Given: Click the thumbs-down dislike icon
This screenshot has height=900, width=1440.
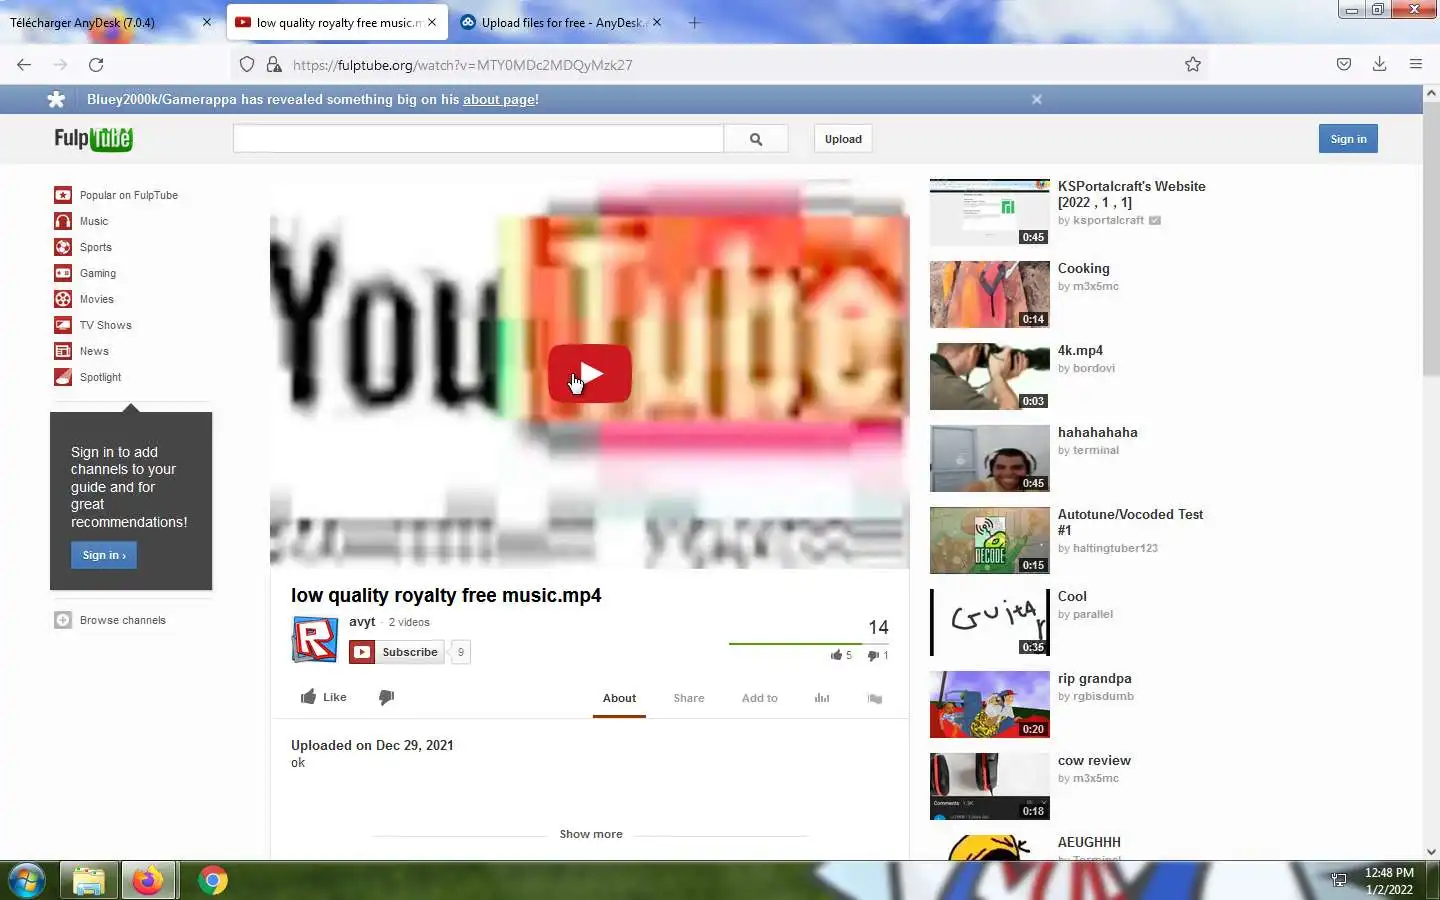Looking at the screenshot, I should (x=387, y=697).
